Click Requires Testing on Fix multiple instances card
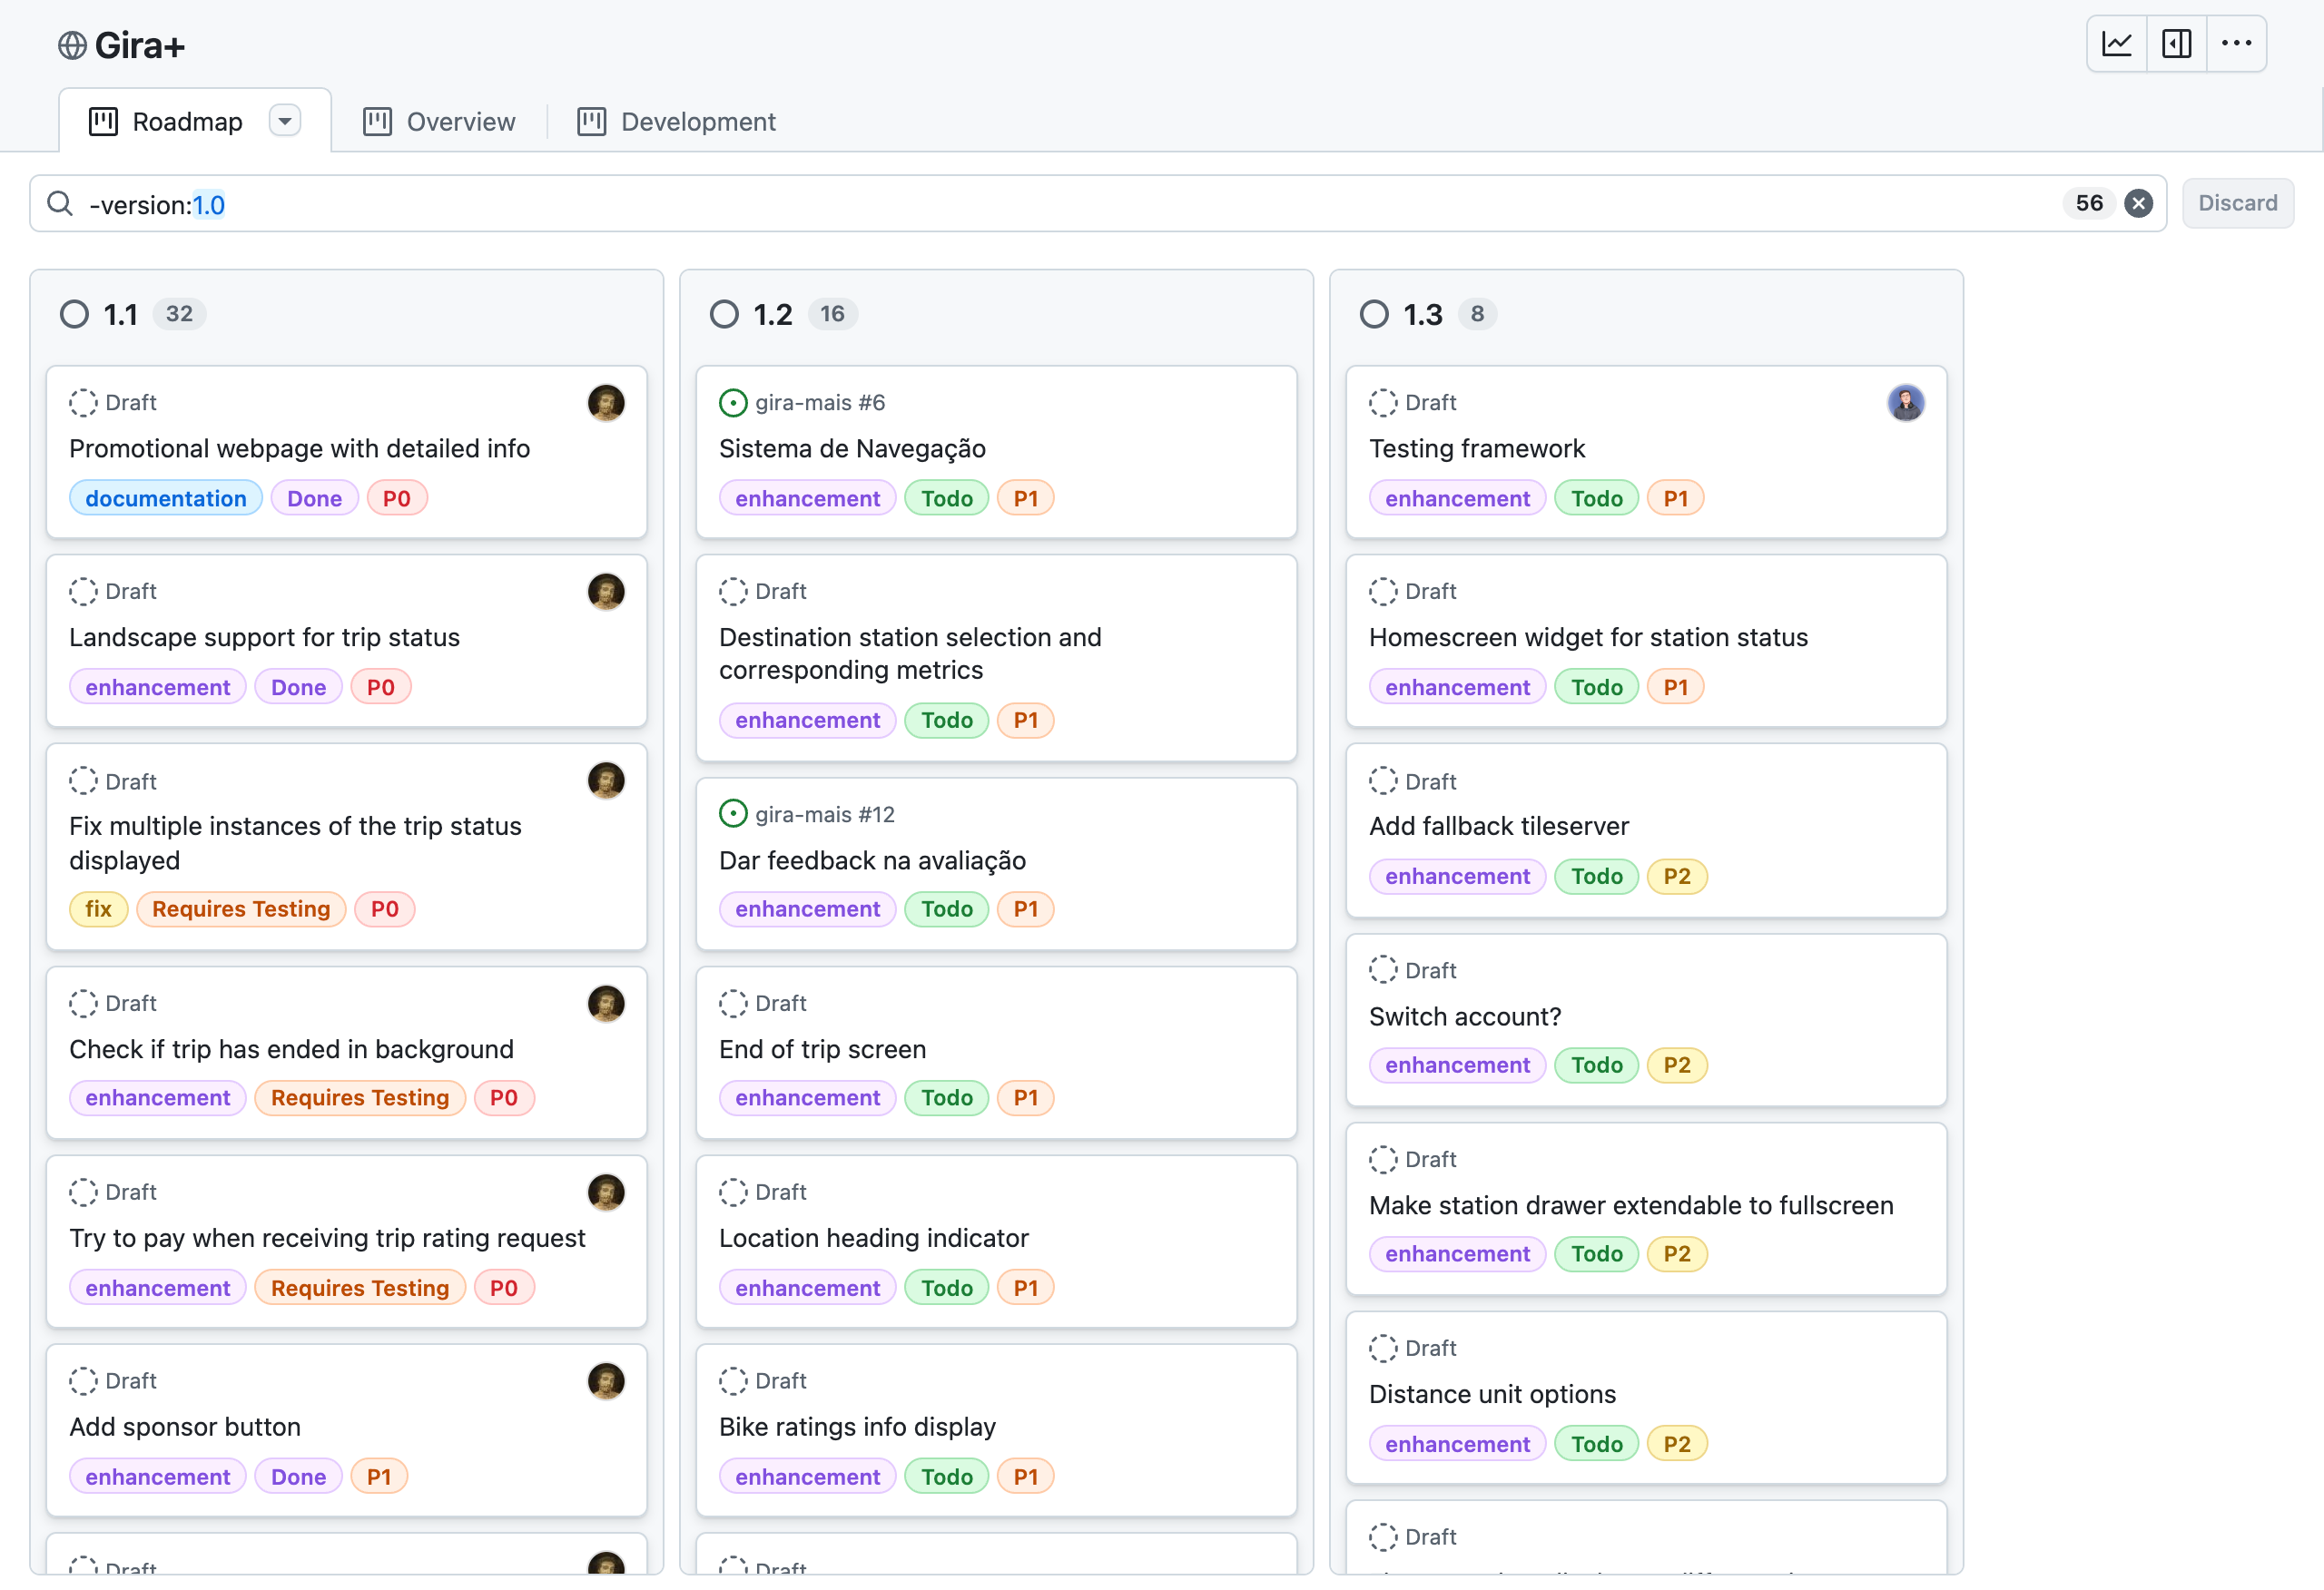 click(x=241, y=910)
